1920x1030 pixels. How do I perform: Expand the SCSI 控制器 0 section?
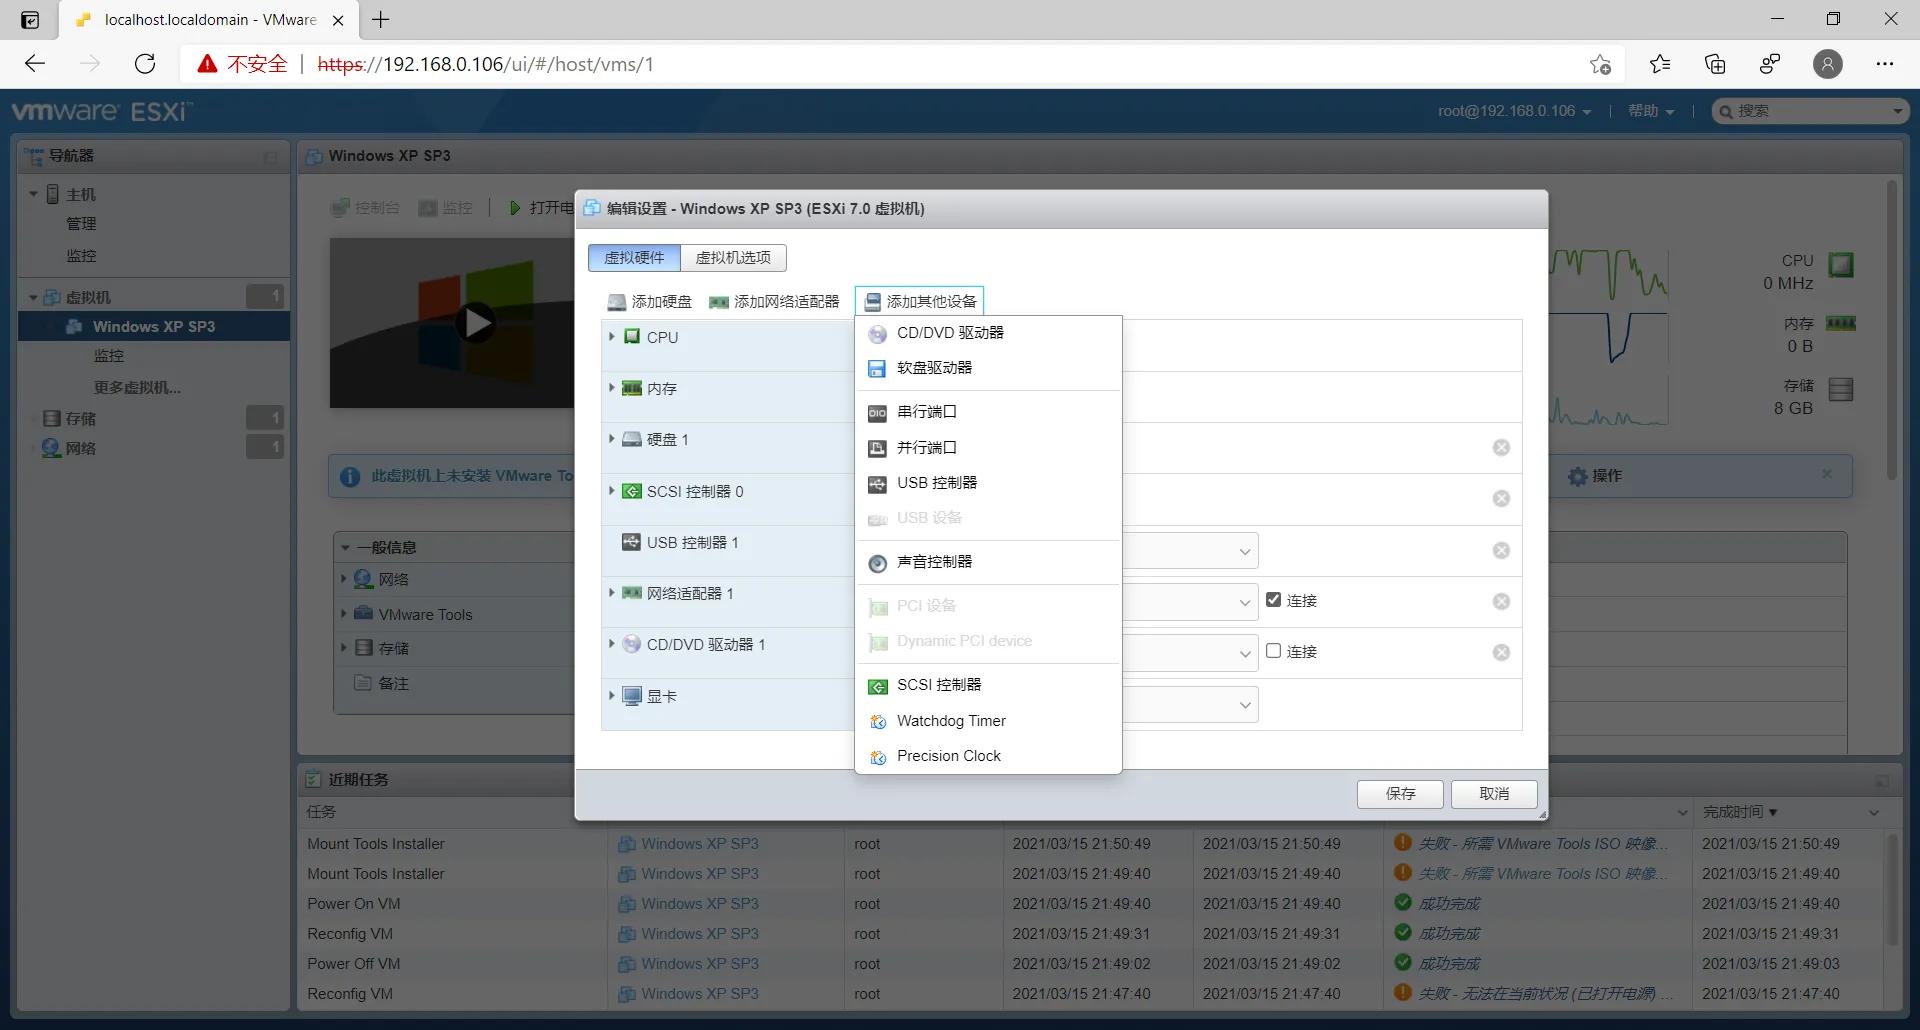(x=612, y=491)
